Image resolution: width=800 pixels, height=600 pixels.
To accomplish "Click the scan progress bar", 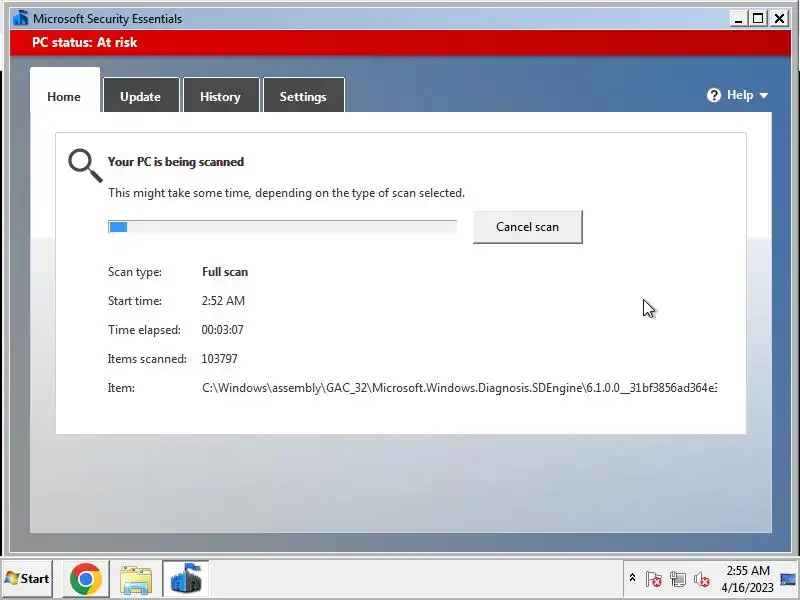I will point(282,227).
